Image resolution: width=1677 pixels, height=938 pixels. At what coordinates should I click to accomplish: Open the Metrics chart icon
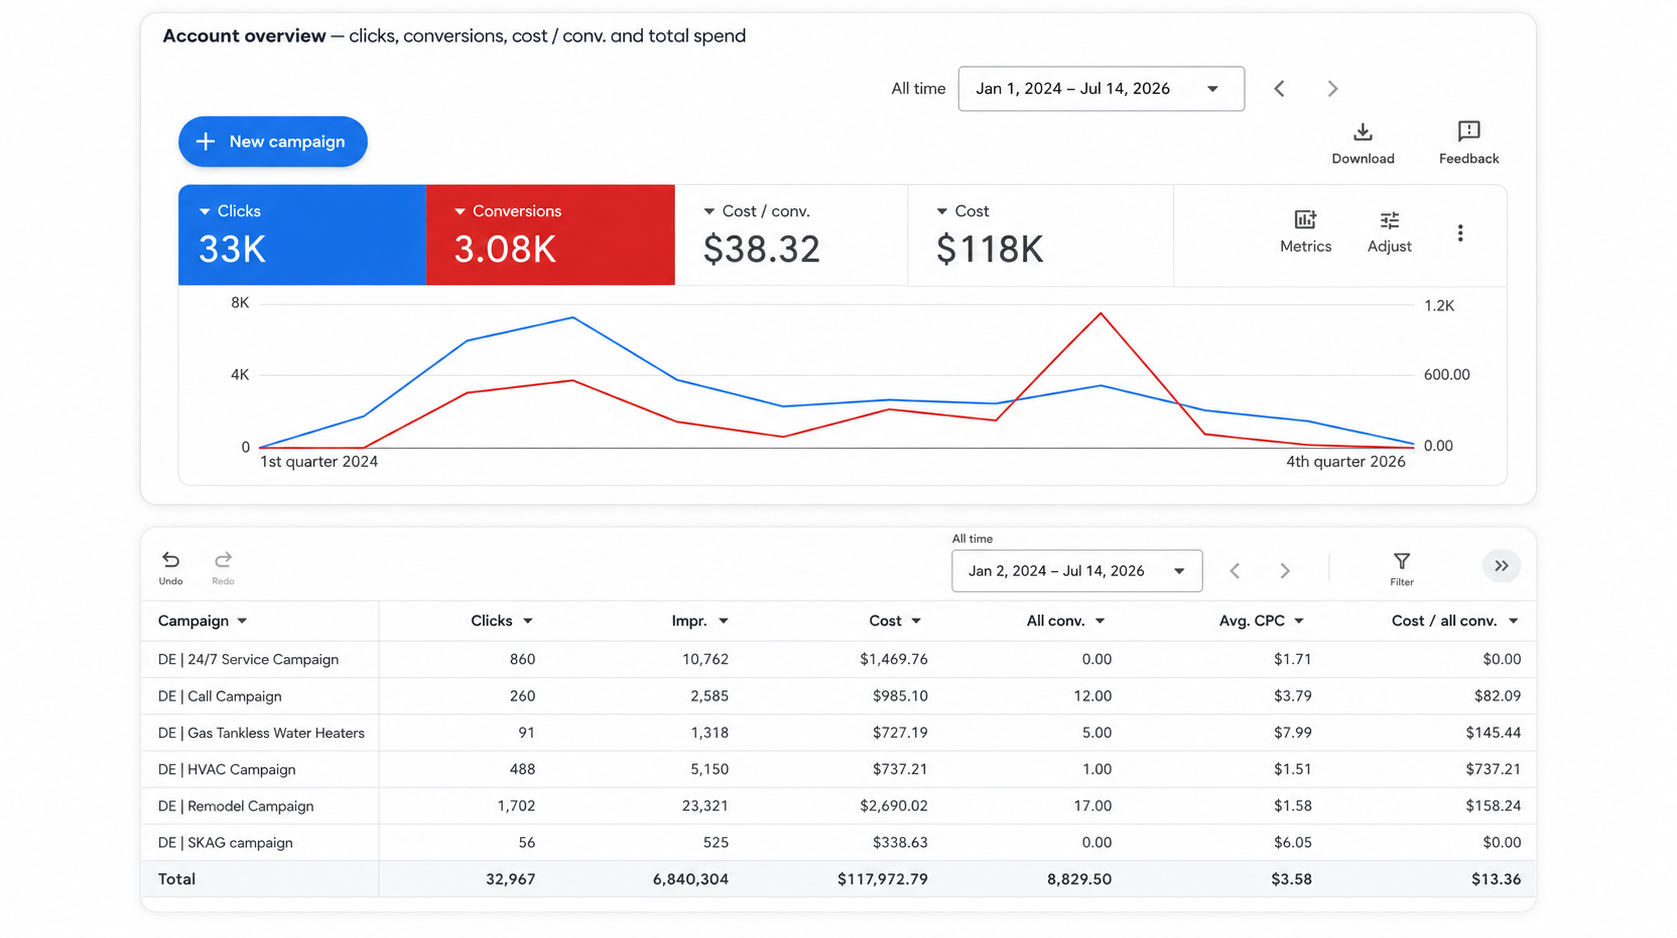point(1305,220)
